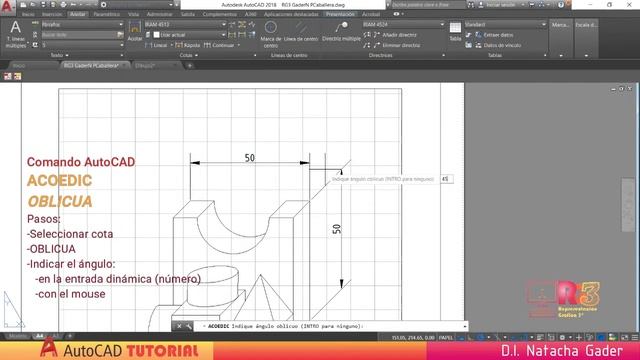Open the Lineal dimension type dropdown arrow
This screenshot has width=640, height=360.
pos(172,45)
